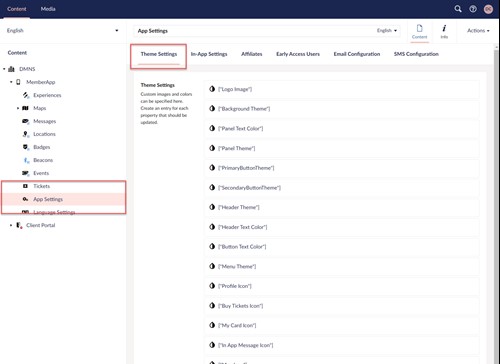Click the MemberApp phone icon

tap(18, 82)
